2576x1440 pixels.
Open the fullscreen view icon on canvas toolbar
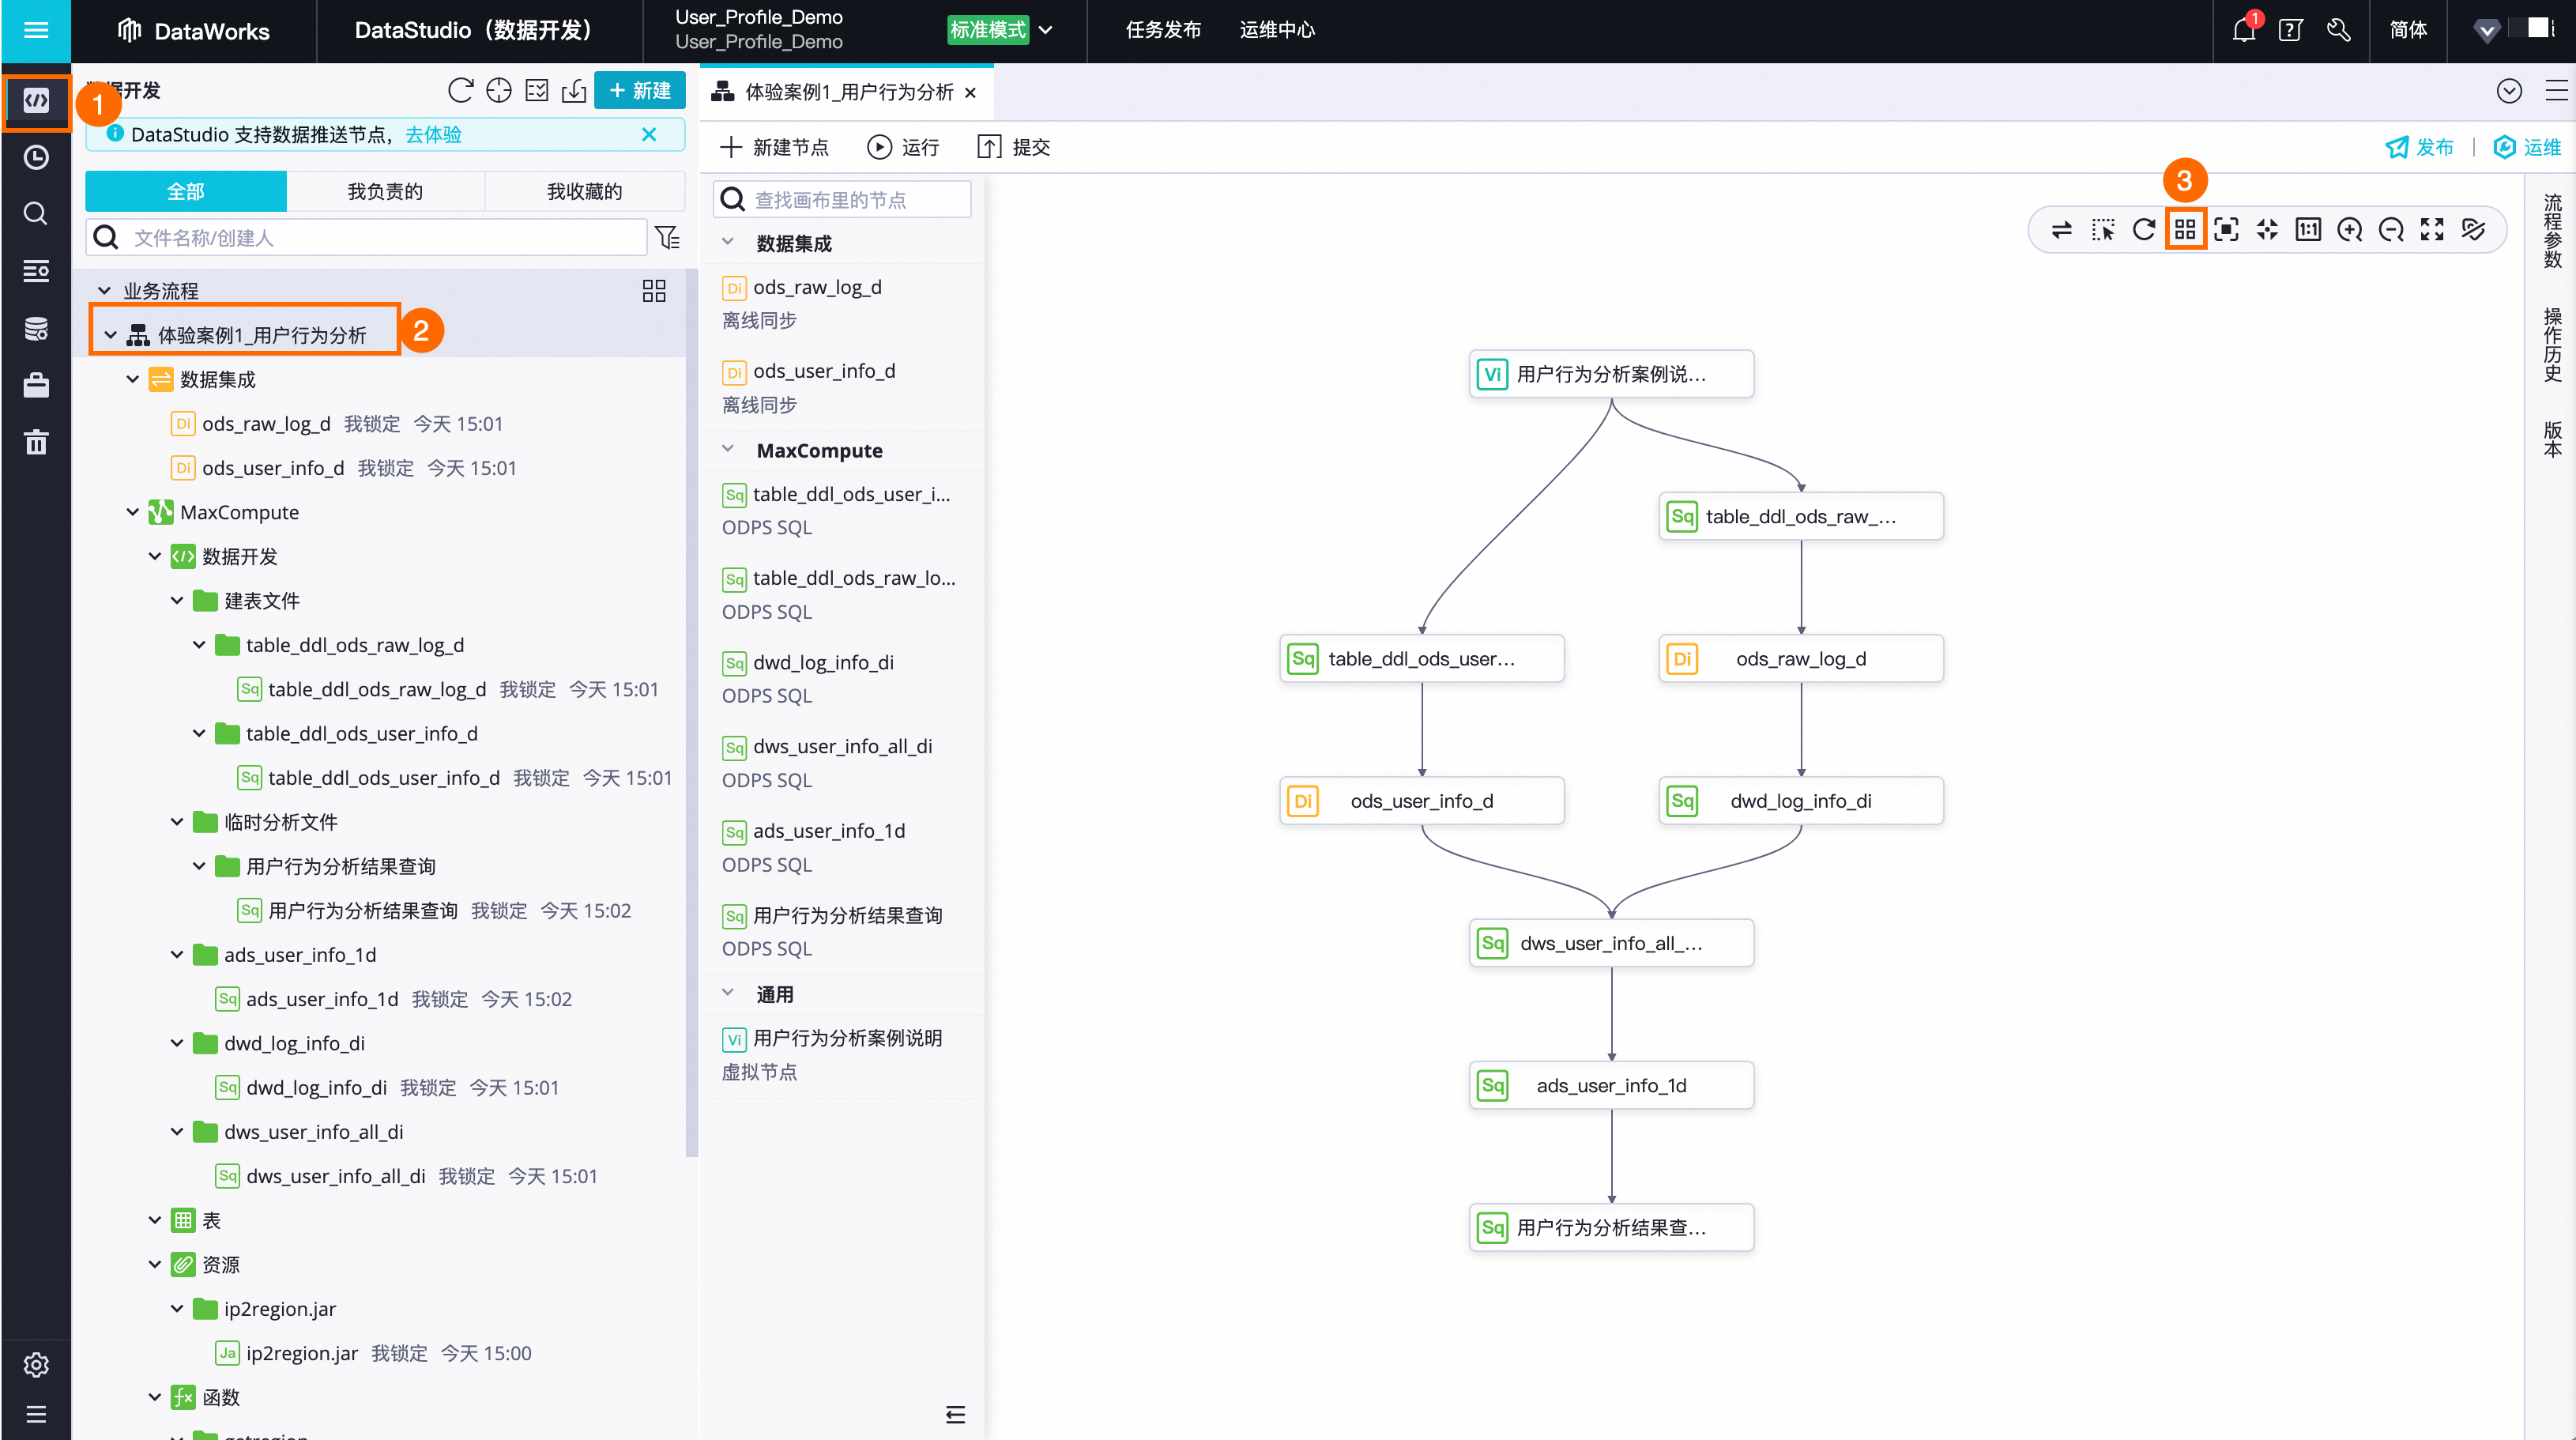pyautogui.click(x=2432, y=229)
